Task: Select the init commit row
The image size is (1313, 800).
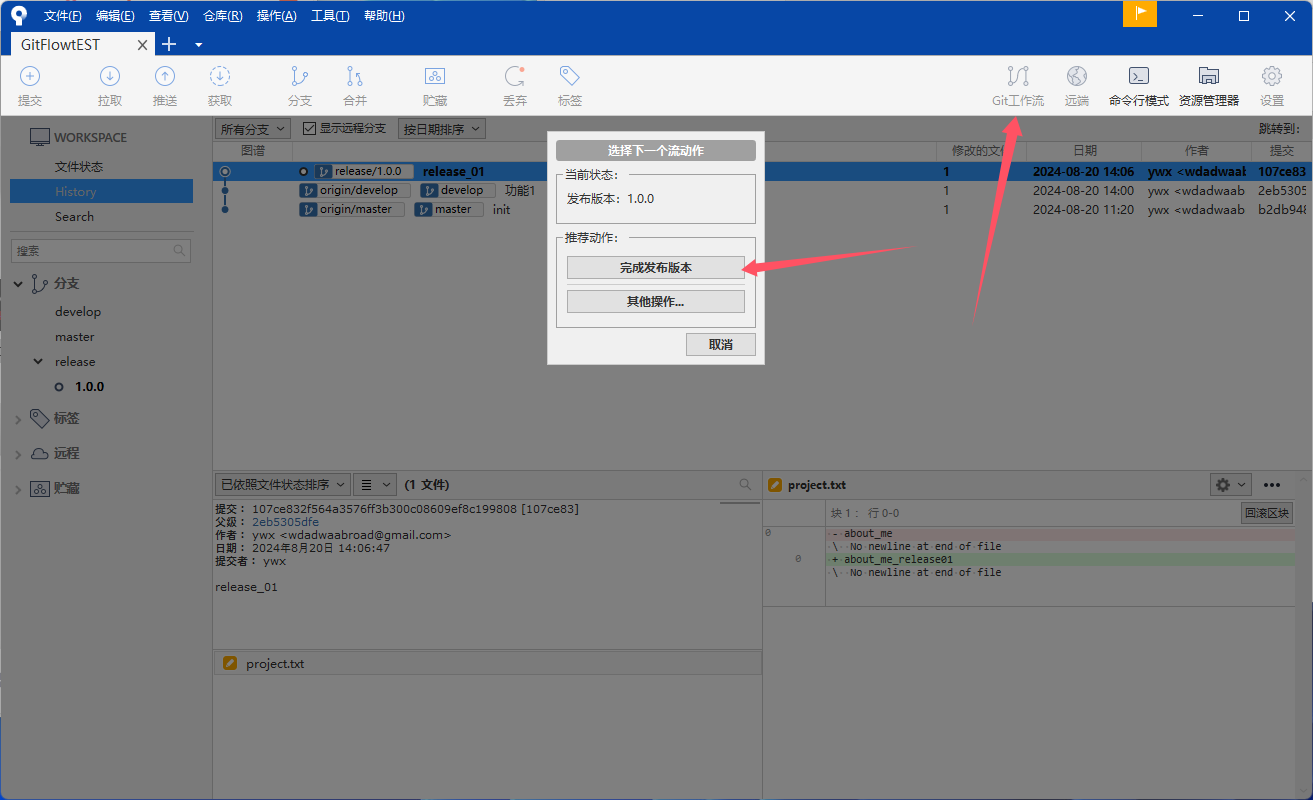Action: point(762,209)
